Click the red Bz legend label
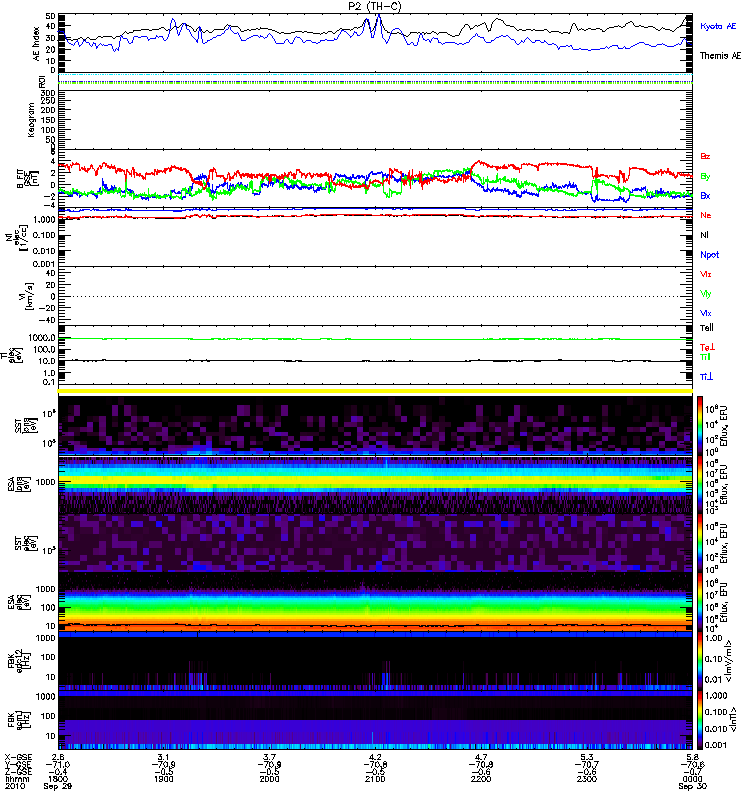 705,156
